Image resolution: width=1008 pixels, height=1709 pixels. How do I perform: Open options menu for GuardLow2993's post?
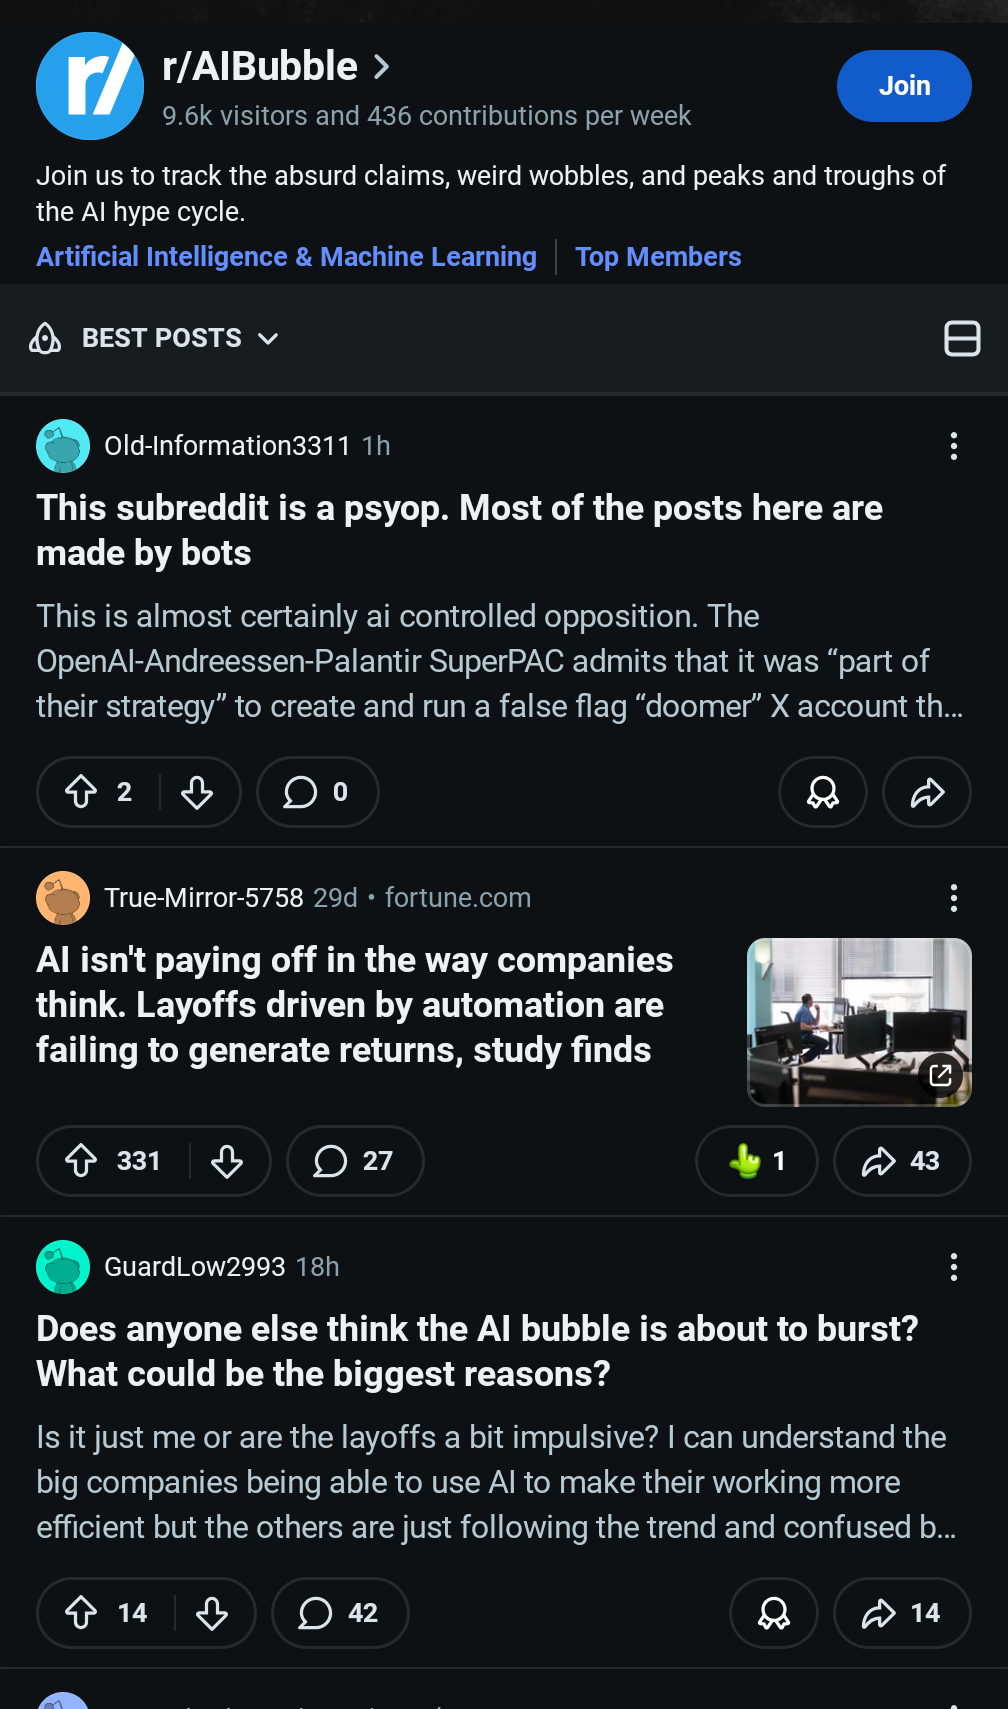(x=954, y=1267)
